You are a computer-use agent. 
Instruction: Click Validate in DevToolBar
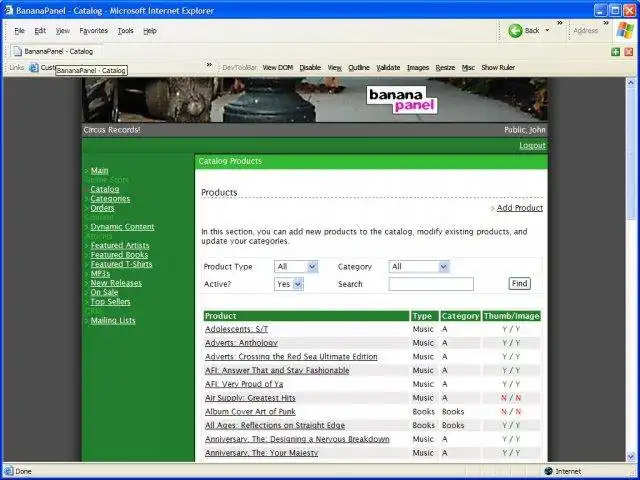pyautogui.click(x=388, y=68)
